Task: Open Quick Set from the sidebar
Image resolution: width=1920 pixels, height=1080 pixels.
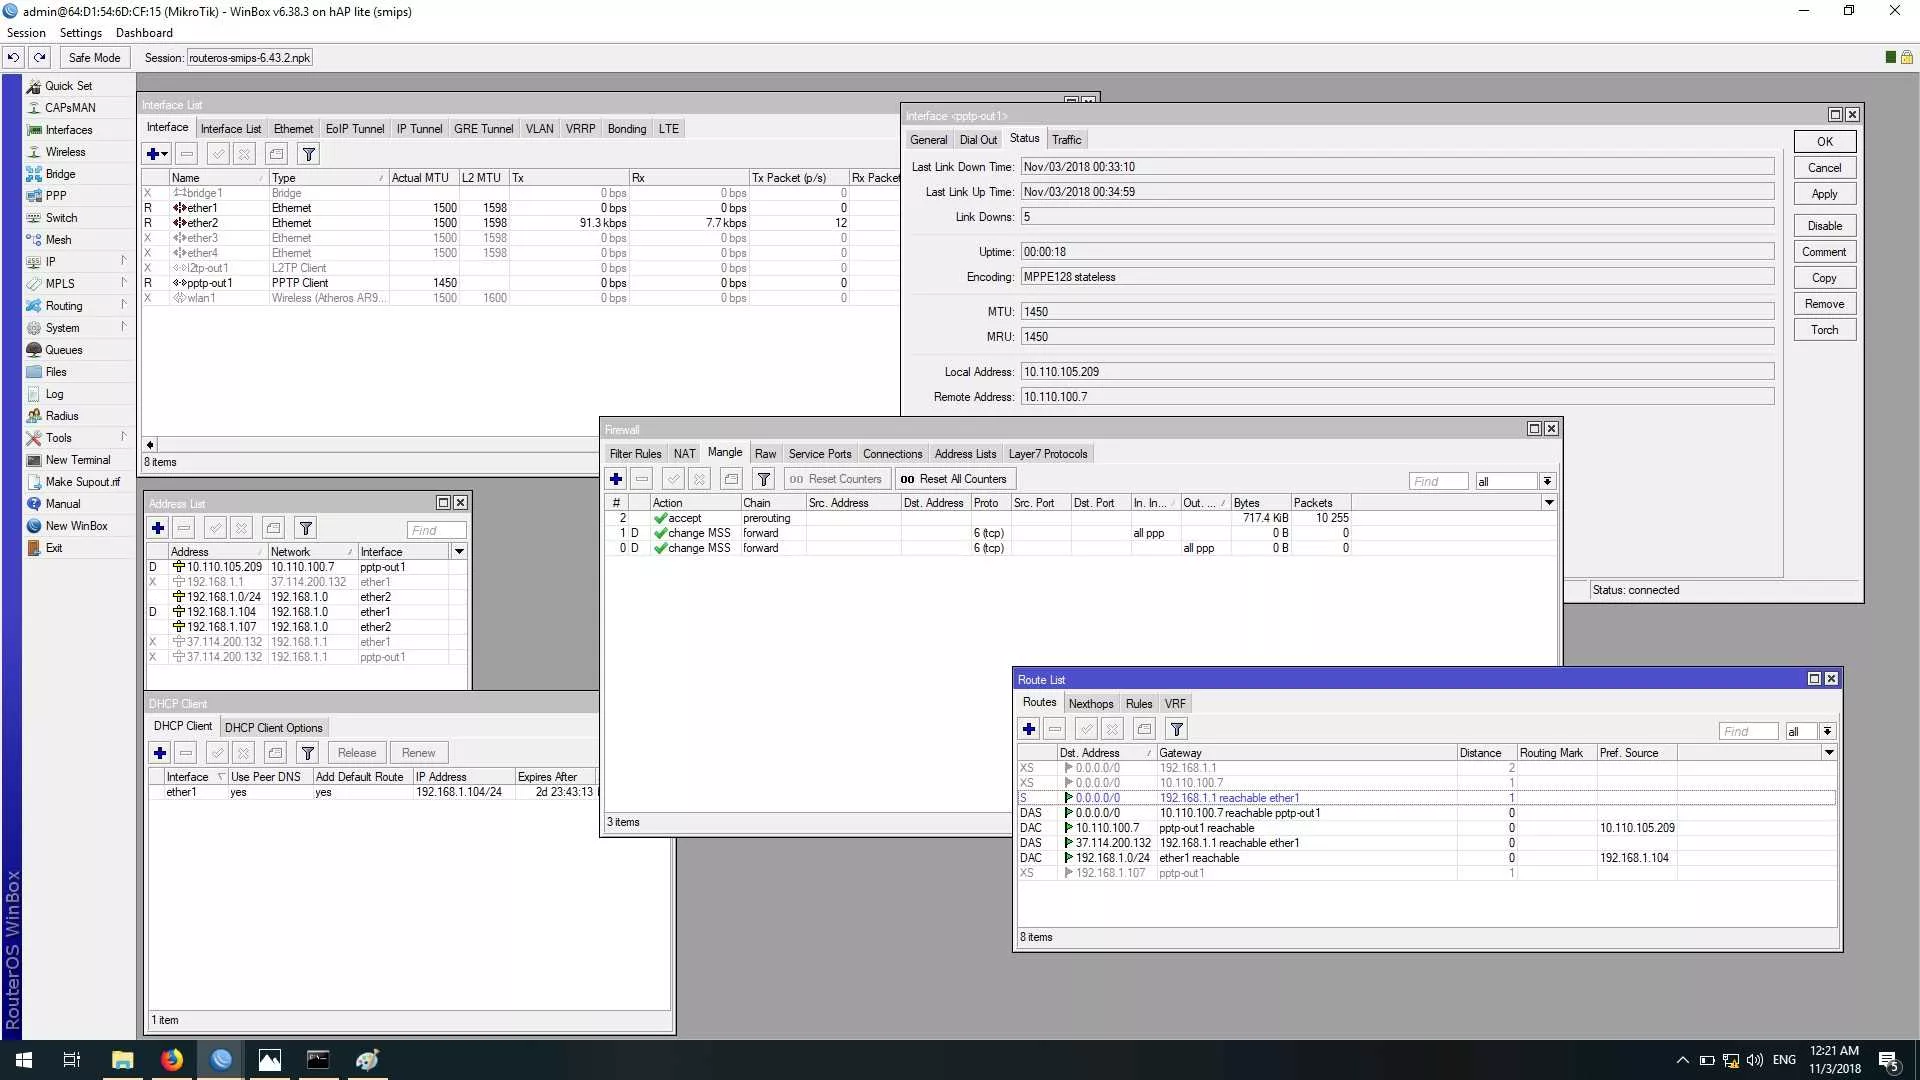Action: click(x=68, y=86)
